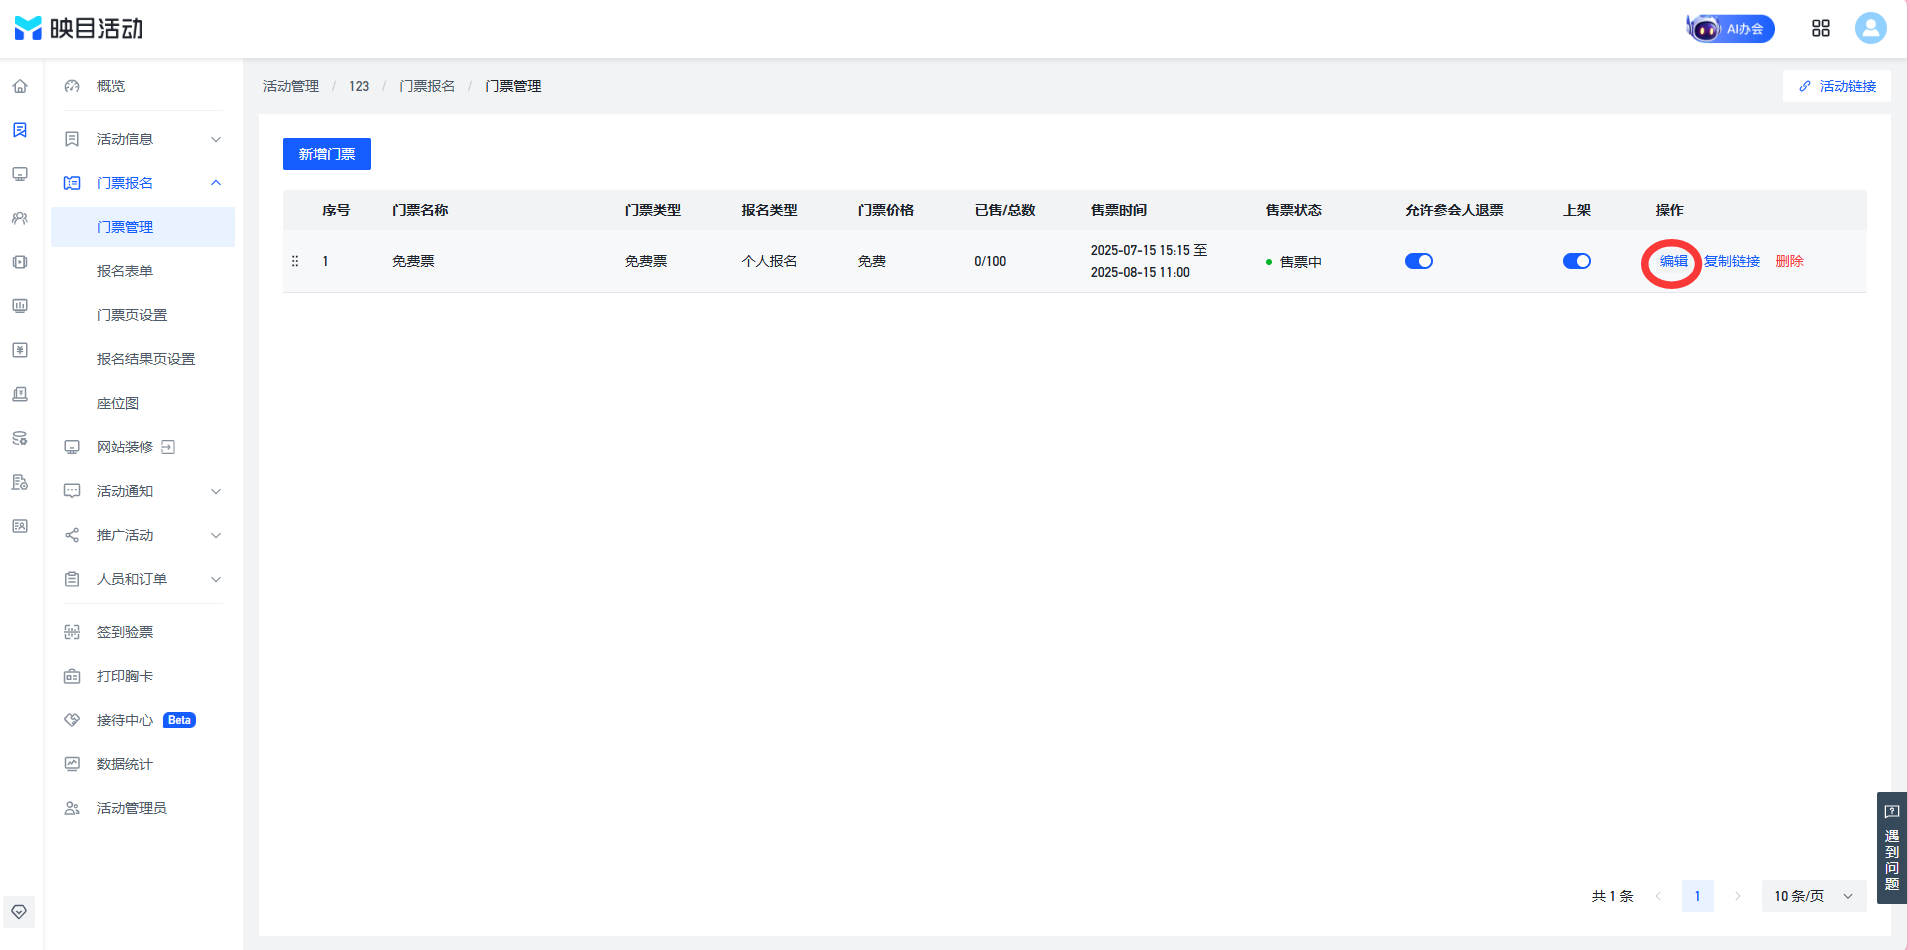
Task: Expand the 活动信息 menu chevron
Action: [216, 139]
